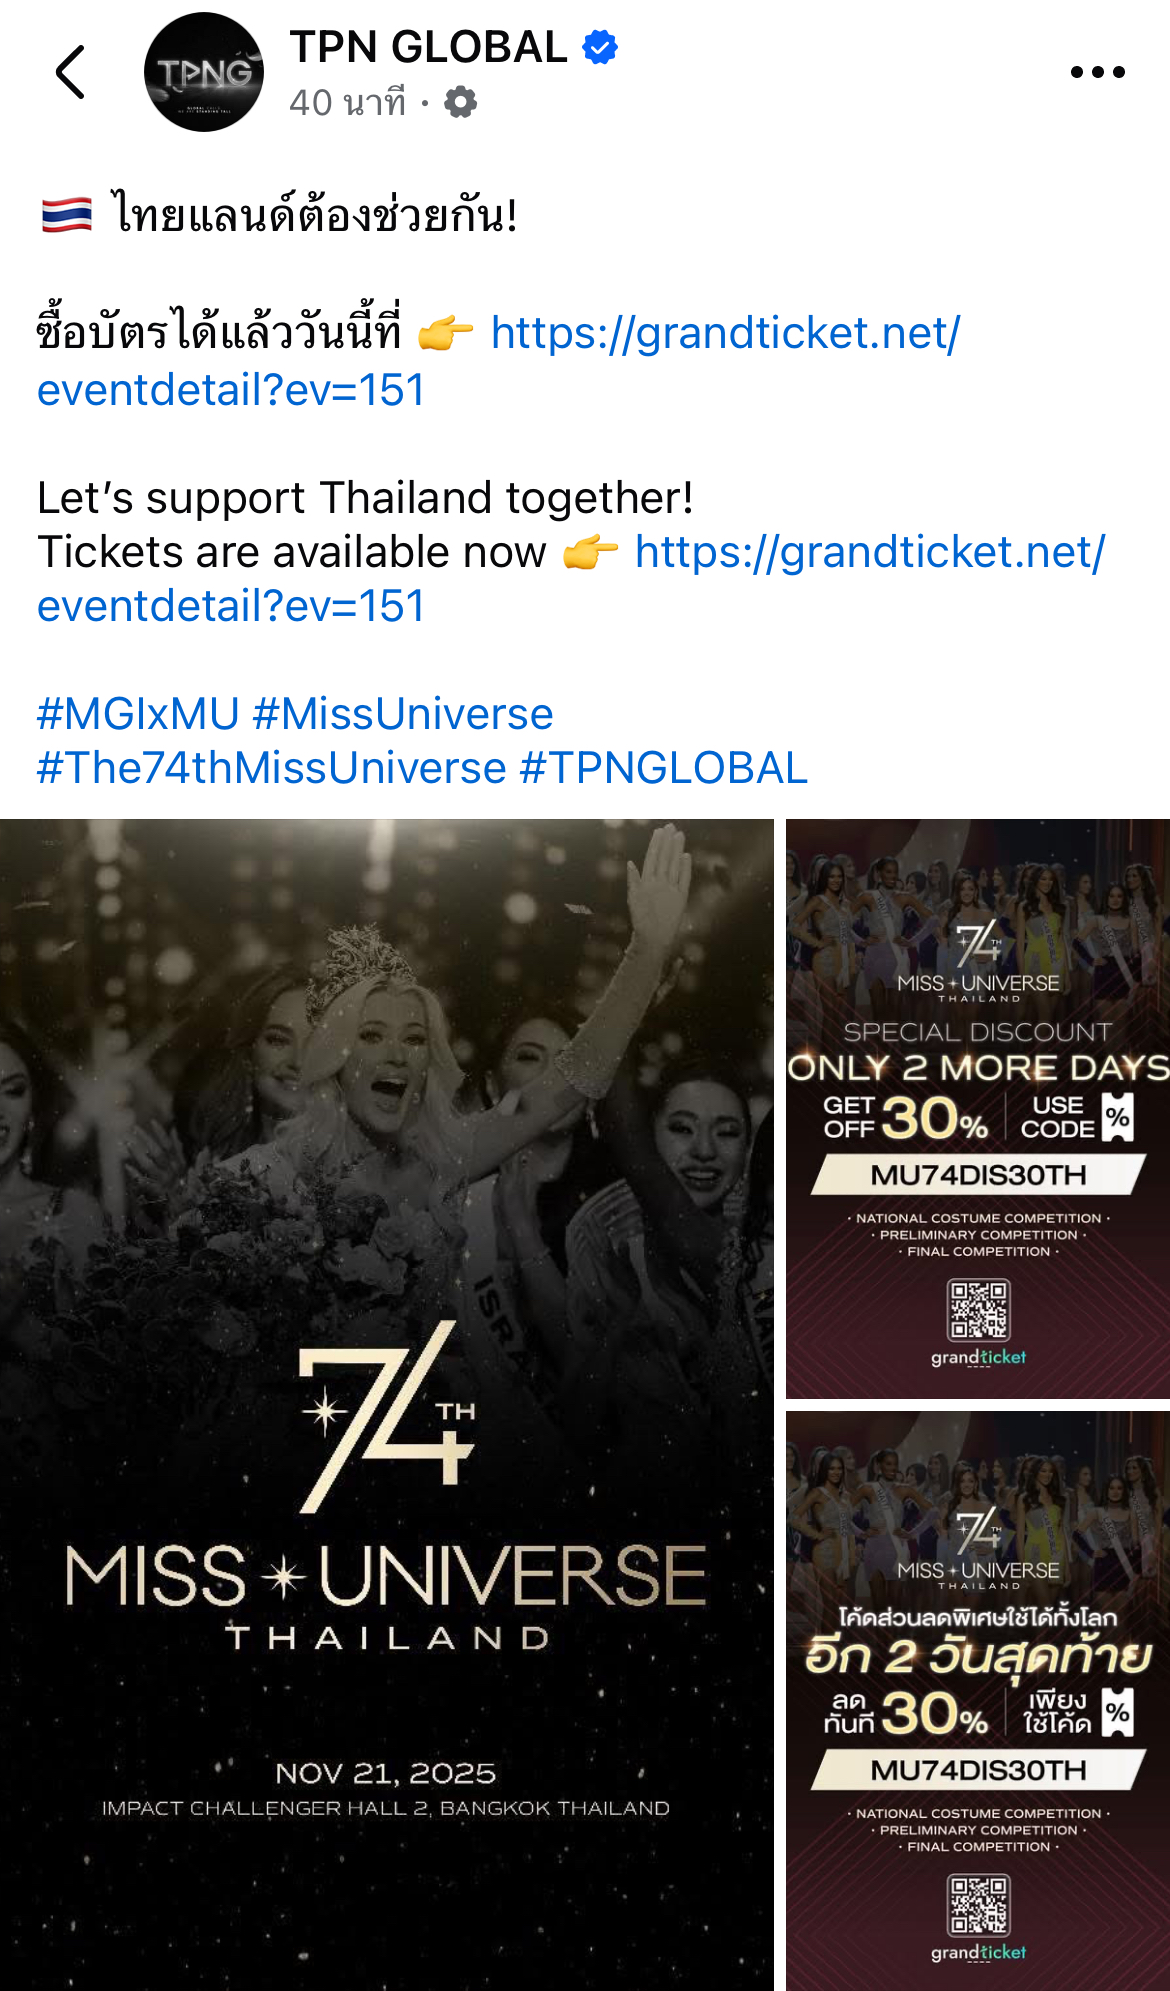
Task: Tap the QR code in English promo image
Action: pyautogui.click(x=978, y=1310)
